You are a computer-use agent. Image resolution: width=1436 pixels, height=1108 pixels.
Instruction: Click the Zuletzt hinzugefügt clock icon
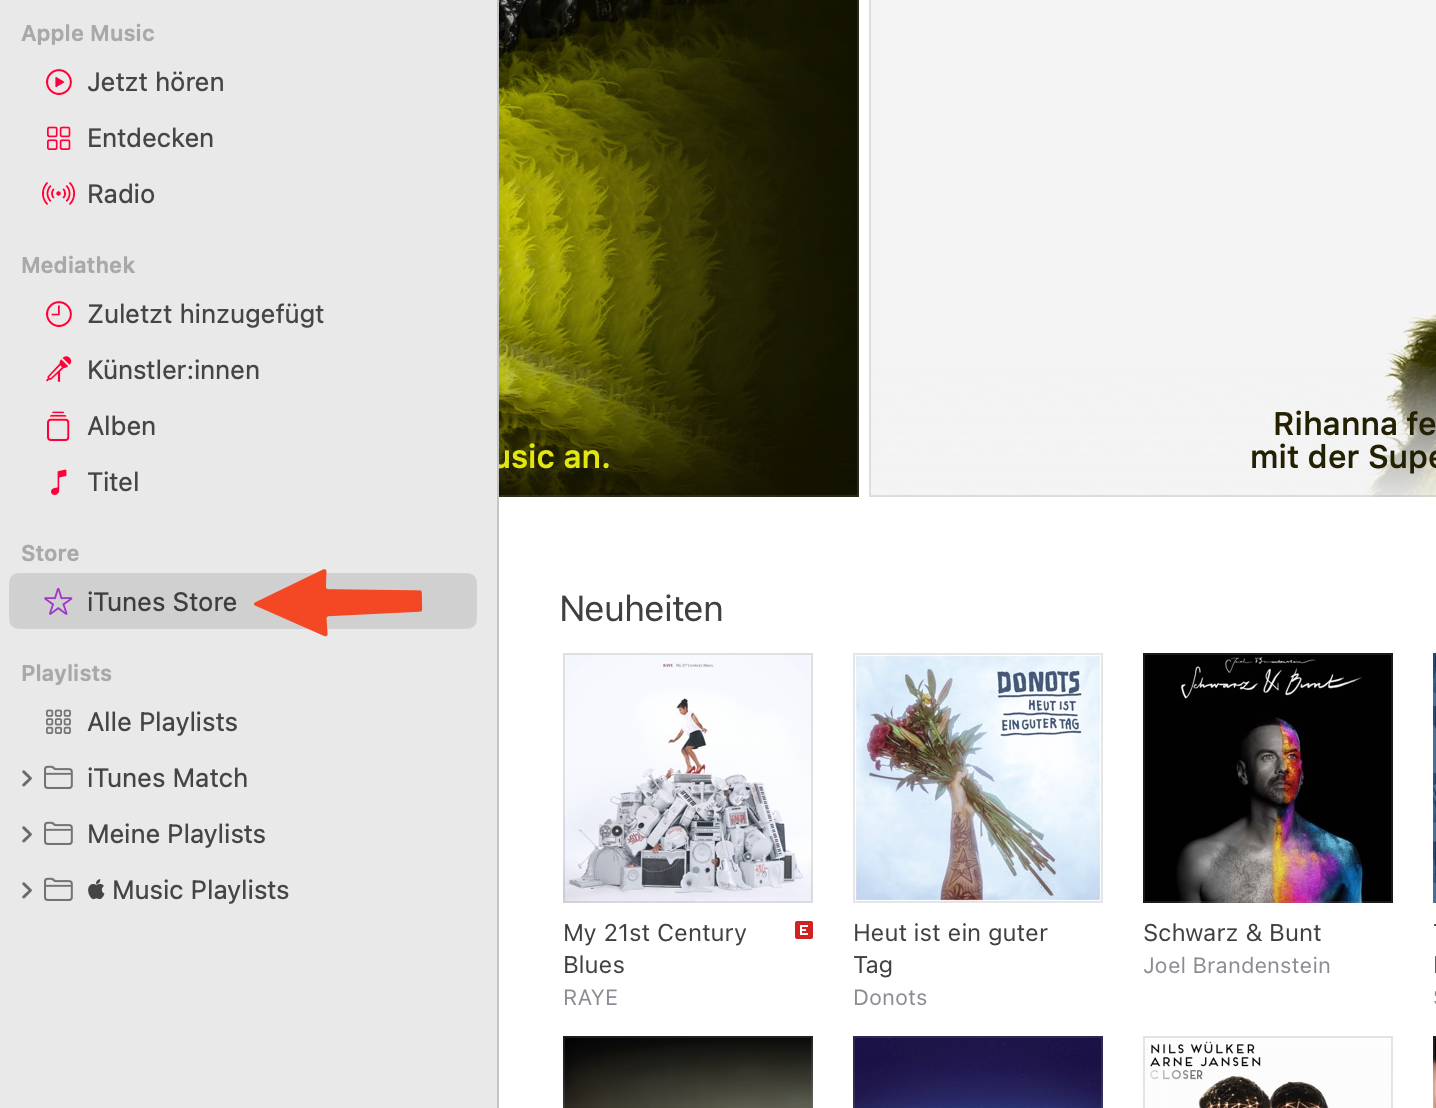[59, 314]
